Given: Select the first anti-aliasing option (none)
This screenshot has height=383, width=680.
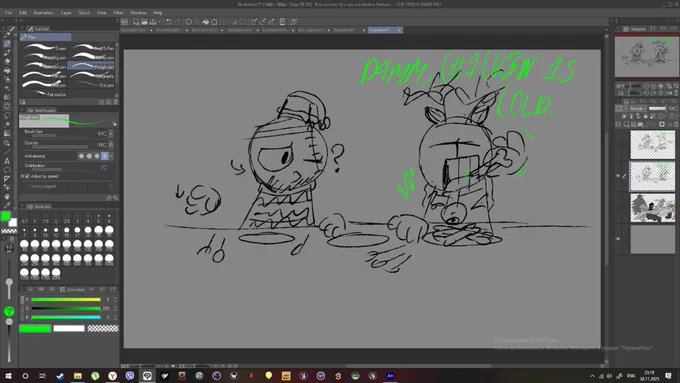Looking at the screenshot, I should [x=81, y=156].
